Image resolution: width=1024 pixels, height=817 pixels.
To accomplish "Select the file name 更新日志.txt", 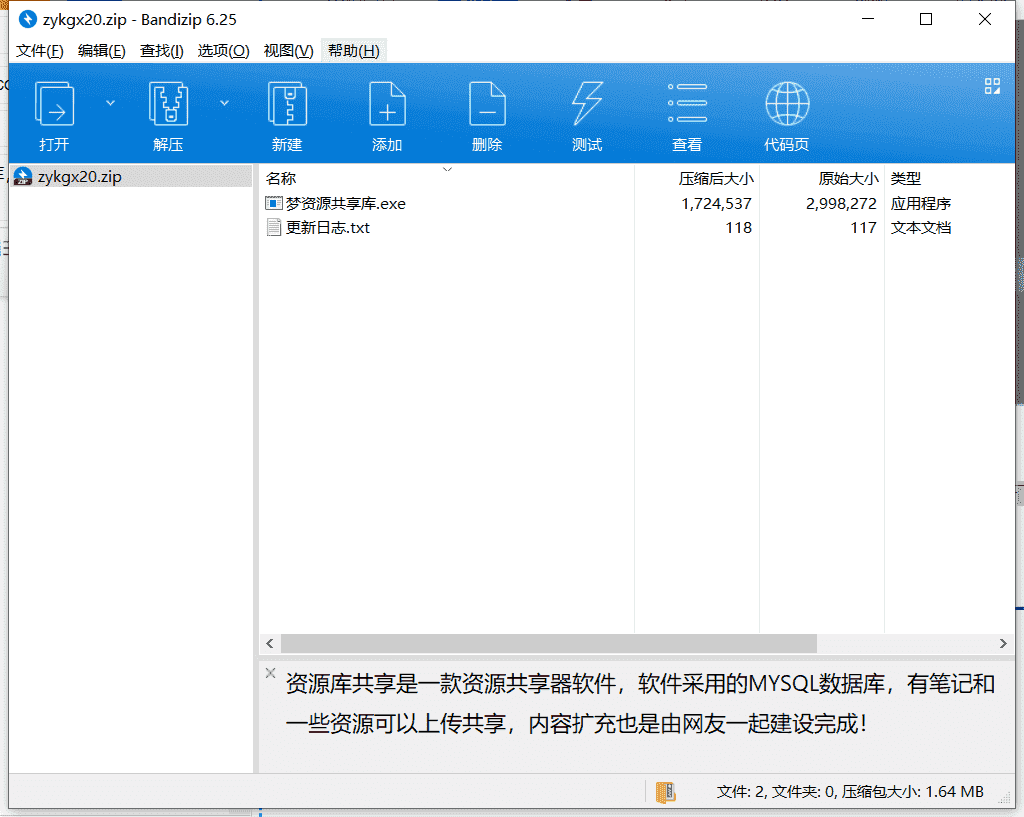I will point(328,228).
